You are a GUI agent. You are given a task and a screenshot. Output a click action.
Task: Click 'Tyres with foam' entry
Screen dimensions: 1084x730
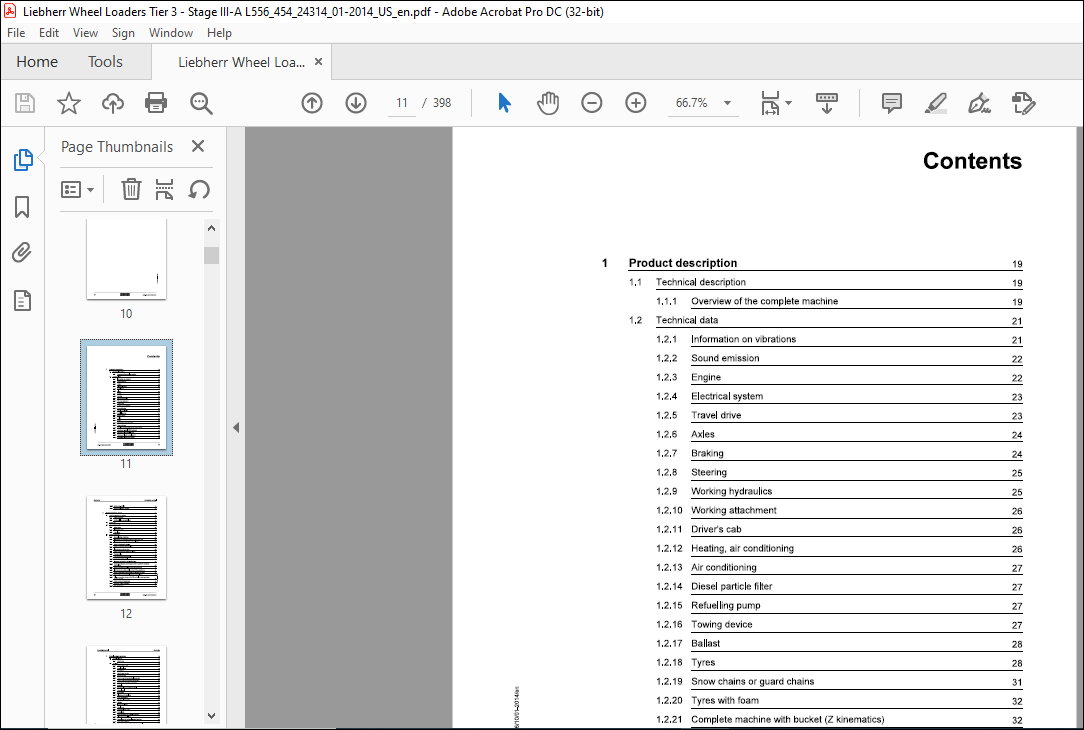(725, 700)
